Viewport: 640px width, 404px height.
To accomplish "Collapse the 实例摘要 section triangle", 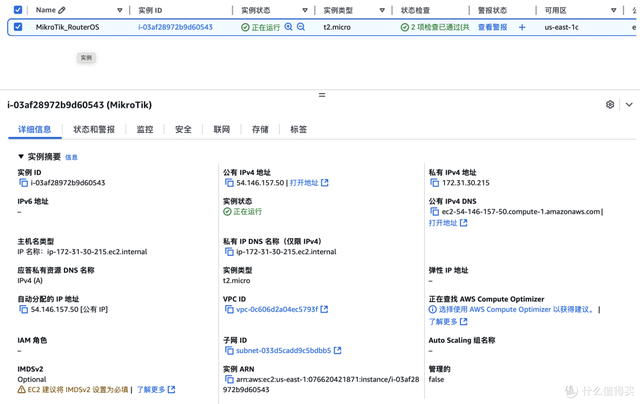I will click(21, 156).
